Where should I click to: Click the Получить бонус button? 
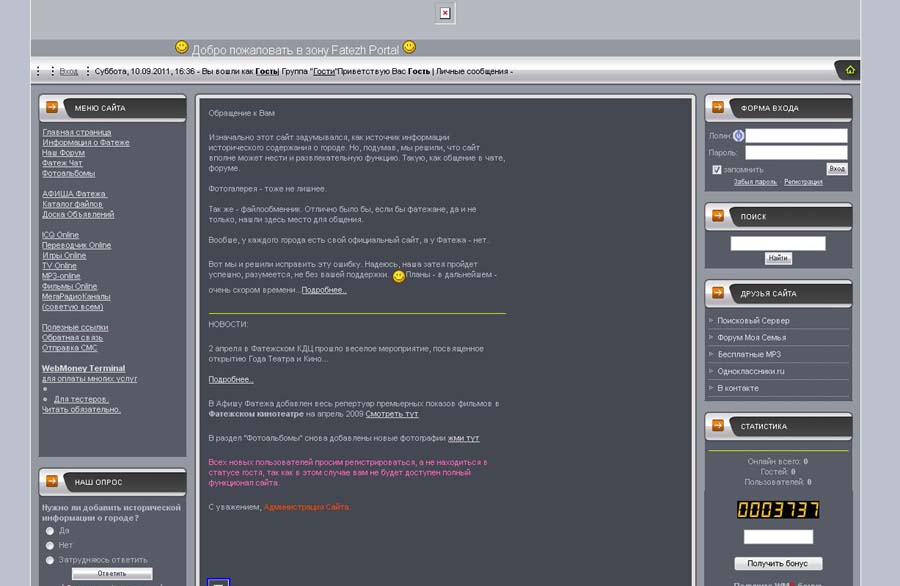click(x=778, y=564)
